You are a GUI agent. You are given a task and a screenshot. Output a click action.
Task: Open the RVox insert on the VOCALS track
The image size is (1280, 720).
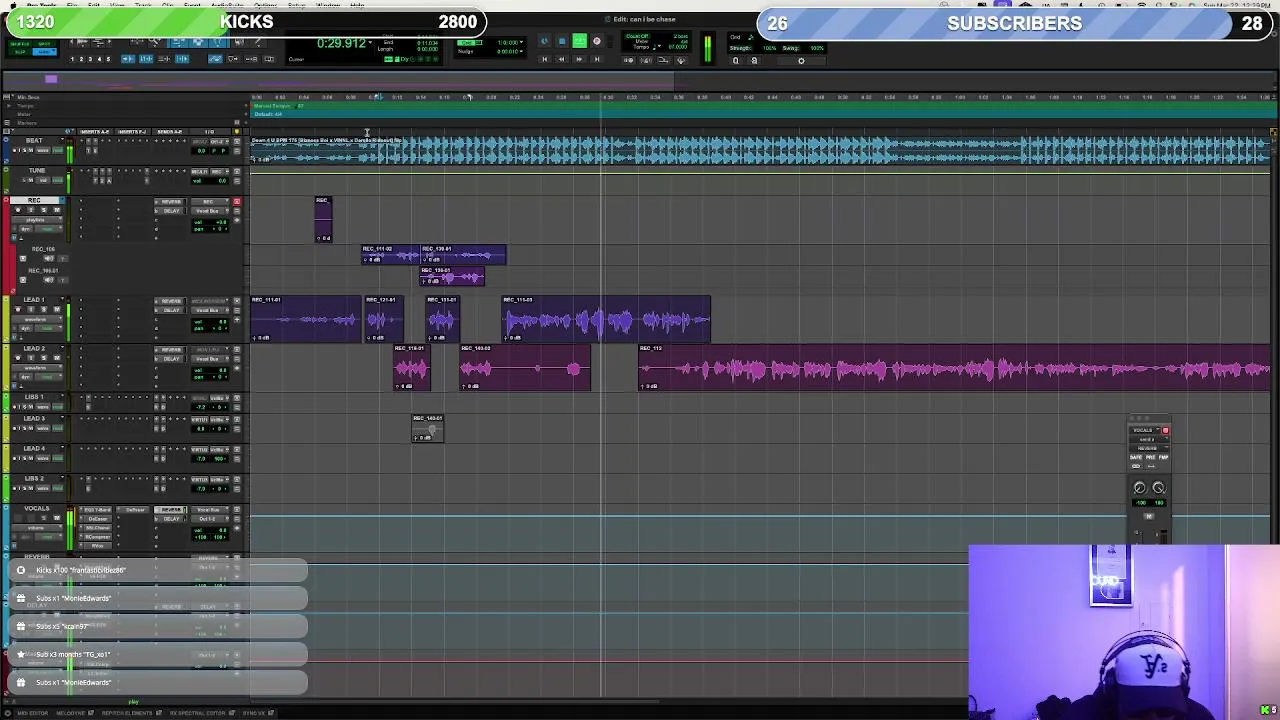96,546
